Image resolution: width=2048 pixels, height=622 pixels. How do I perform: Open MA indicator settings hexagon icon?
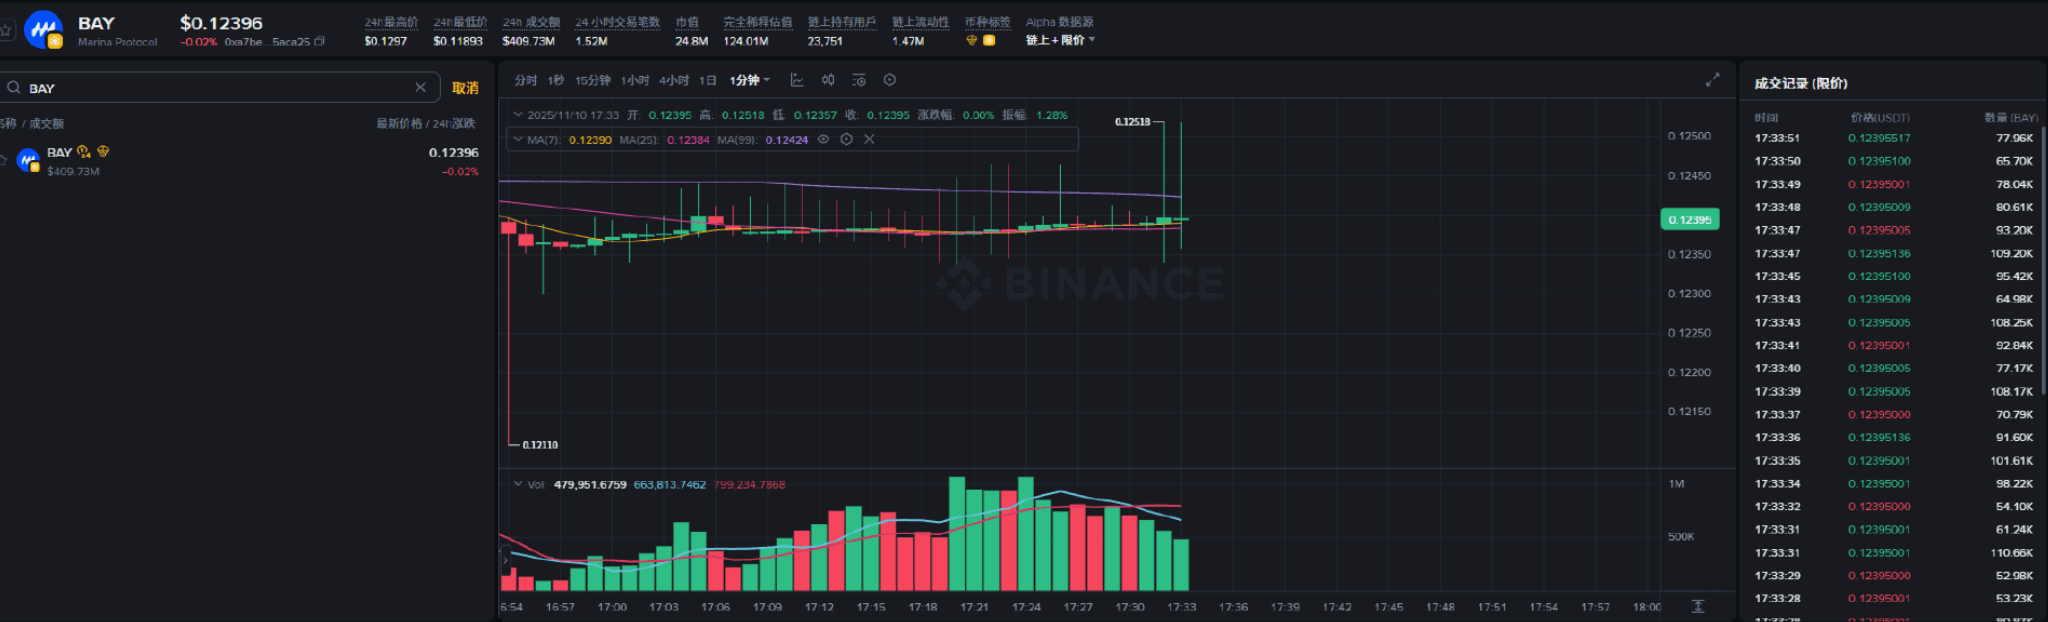pos(846,140)
